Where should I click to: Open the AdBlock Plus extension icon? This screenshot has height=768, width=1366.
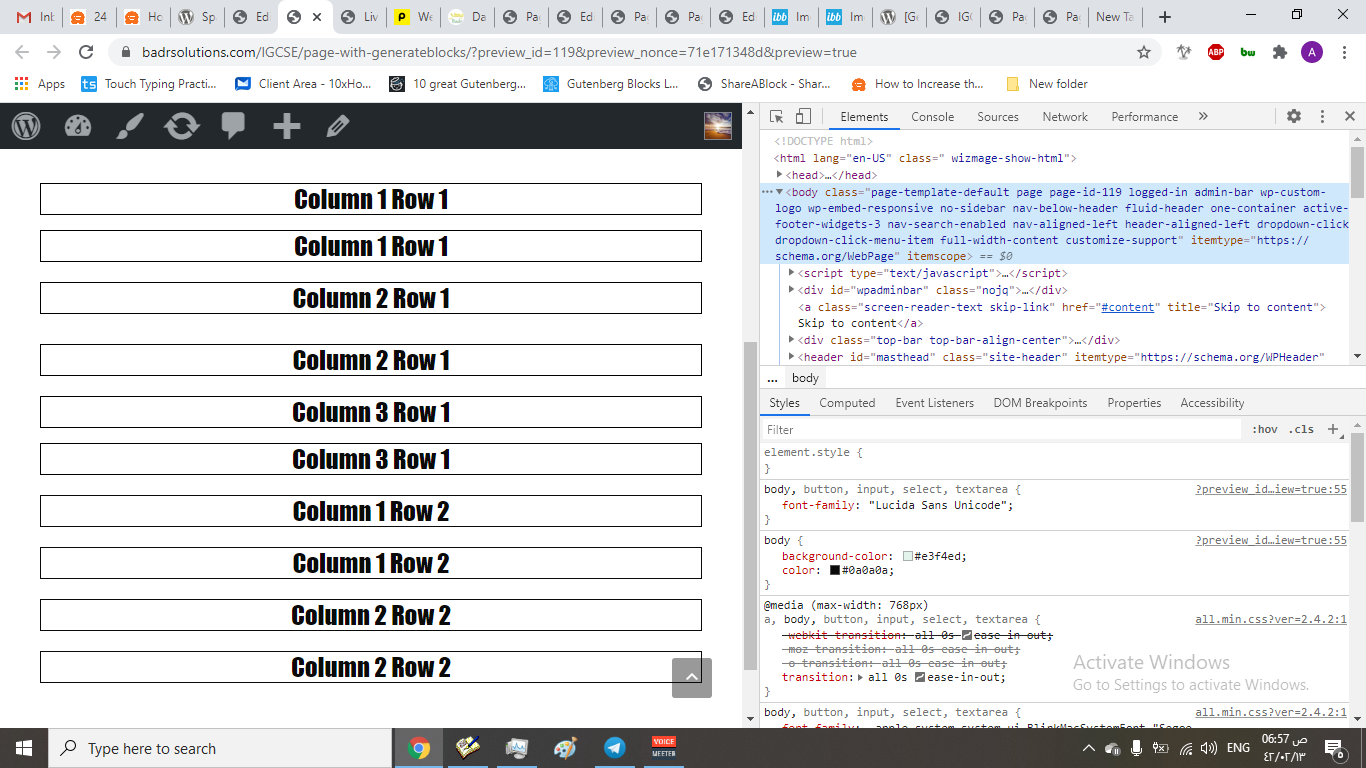click(1216, 52)
